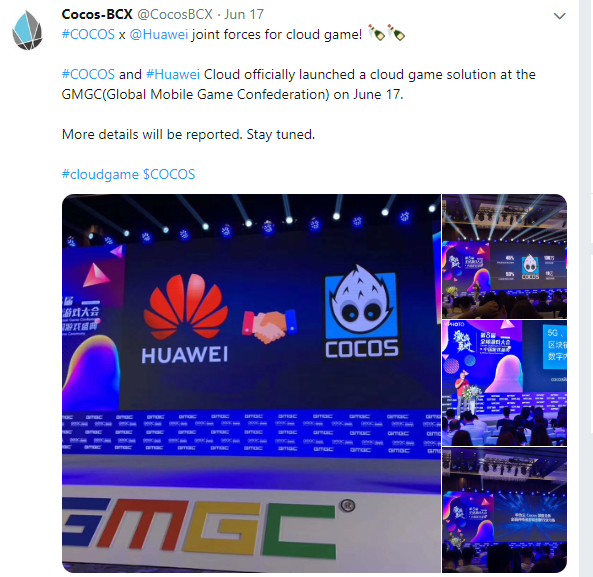Open the first #COCOS hashtag
593x577 pixels.
coord(88,34)
